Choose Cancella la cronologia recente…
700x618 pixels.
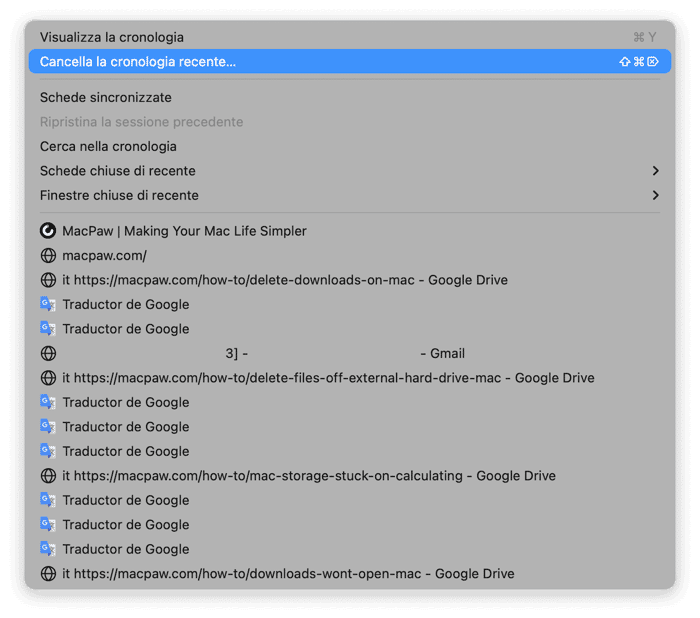[350, 61]
